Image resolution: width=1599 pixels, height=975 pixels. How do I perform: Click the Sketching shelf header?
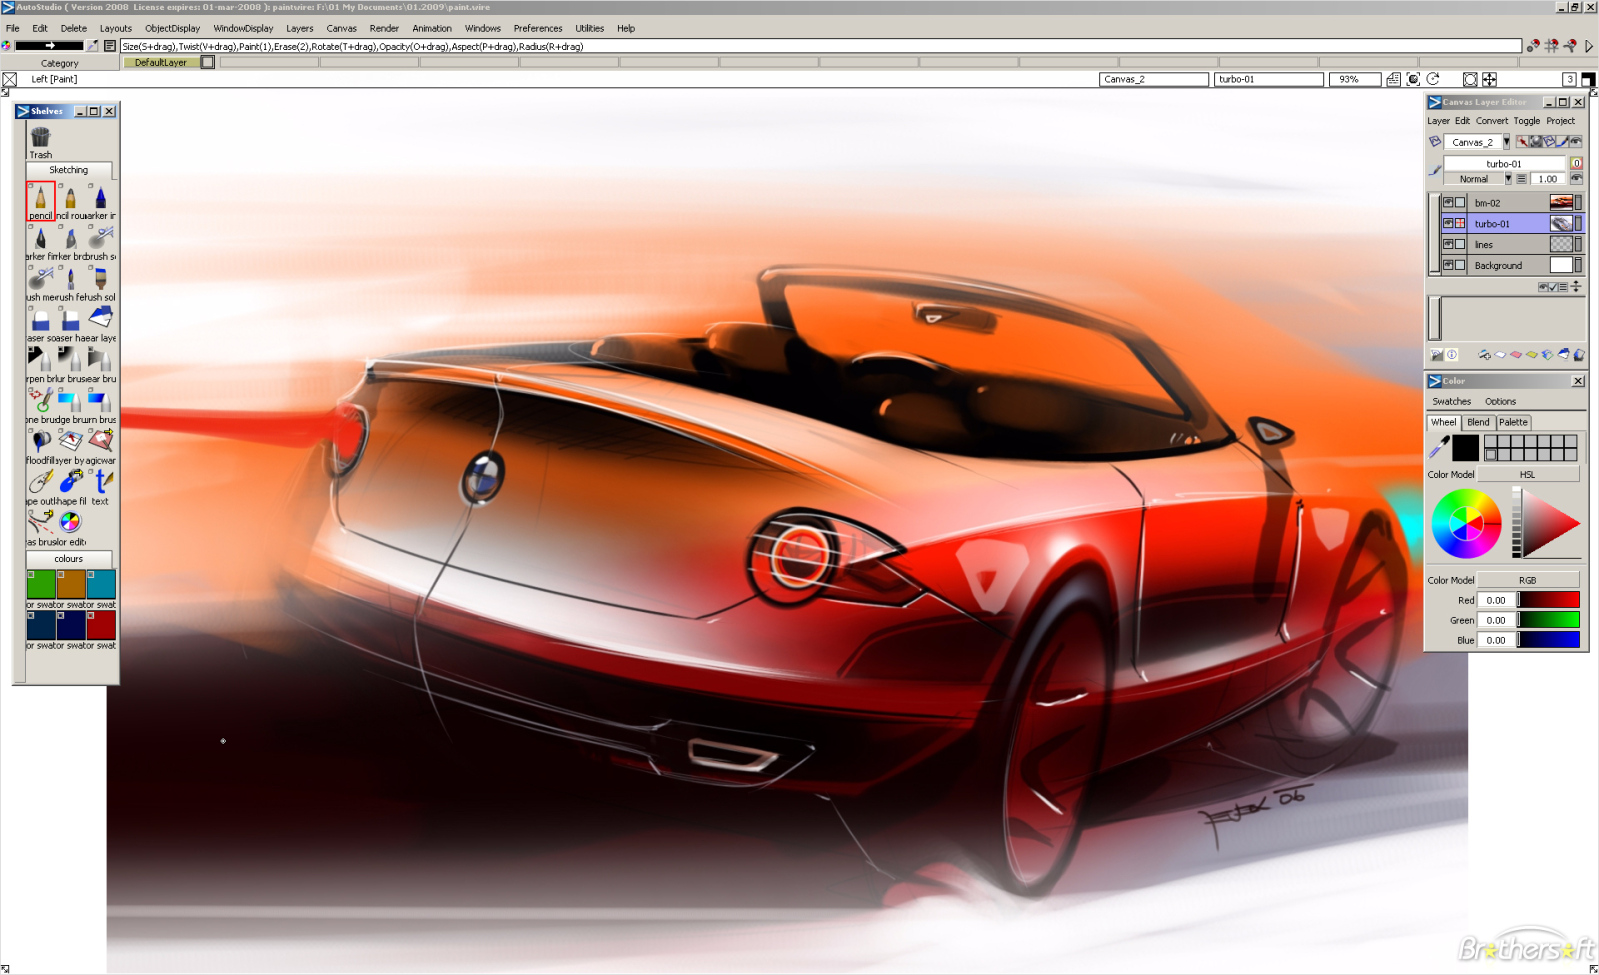(x=69, y=170)
